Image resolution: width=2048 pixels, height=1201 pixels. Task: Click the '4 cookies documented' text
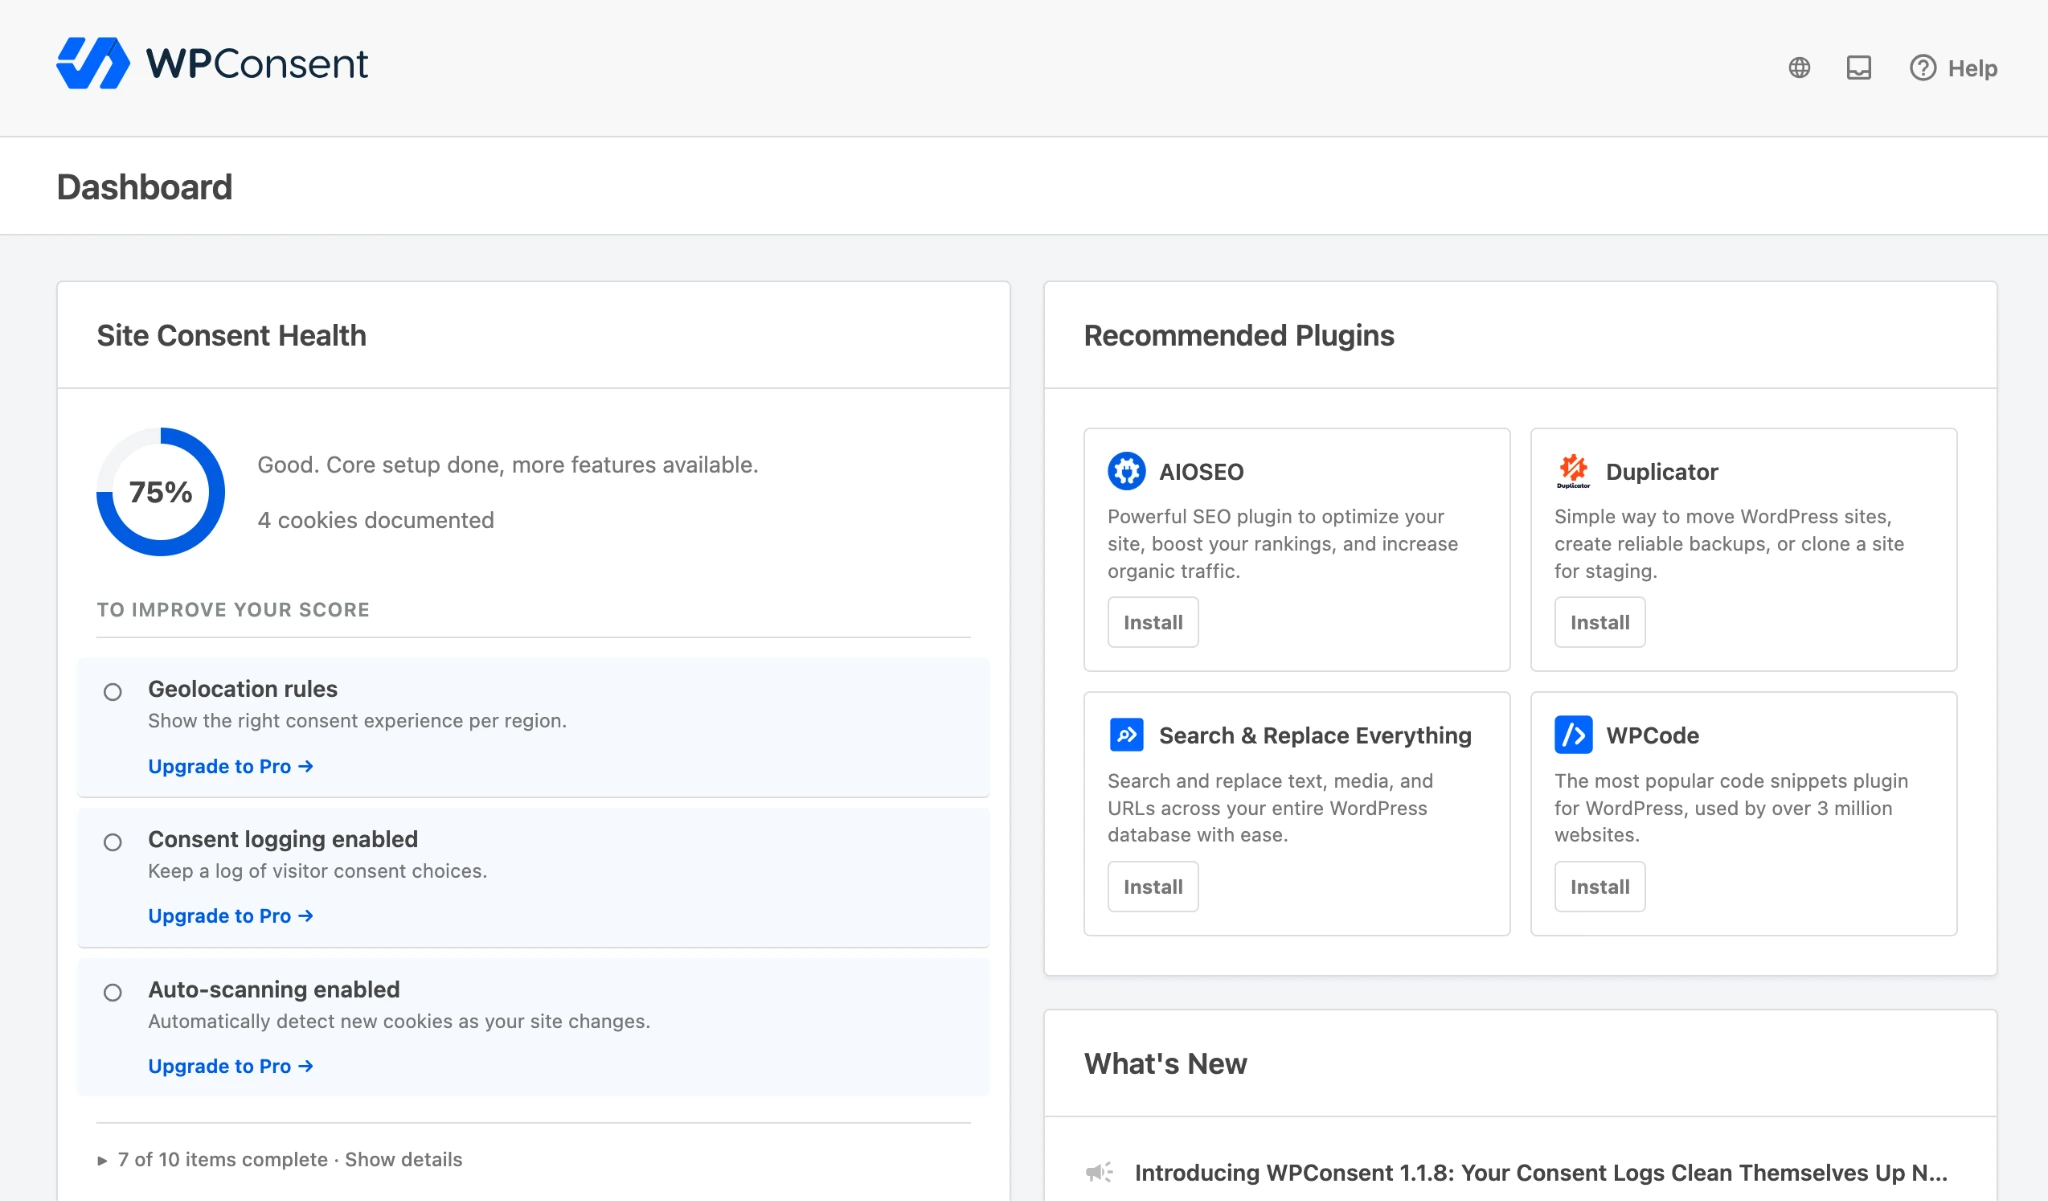(376, 520)
